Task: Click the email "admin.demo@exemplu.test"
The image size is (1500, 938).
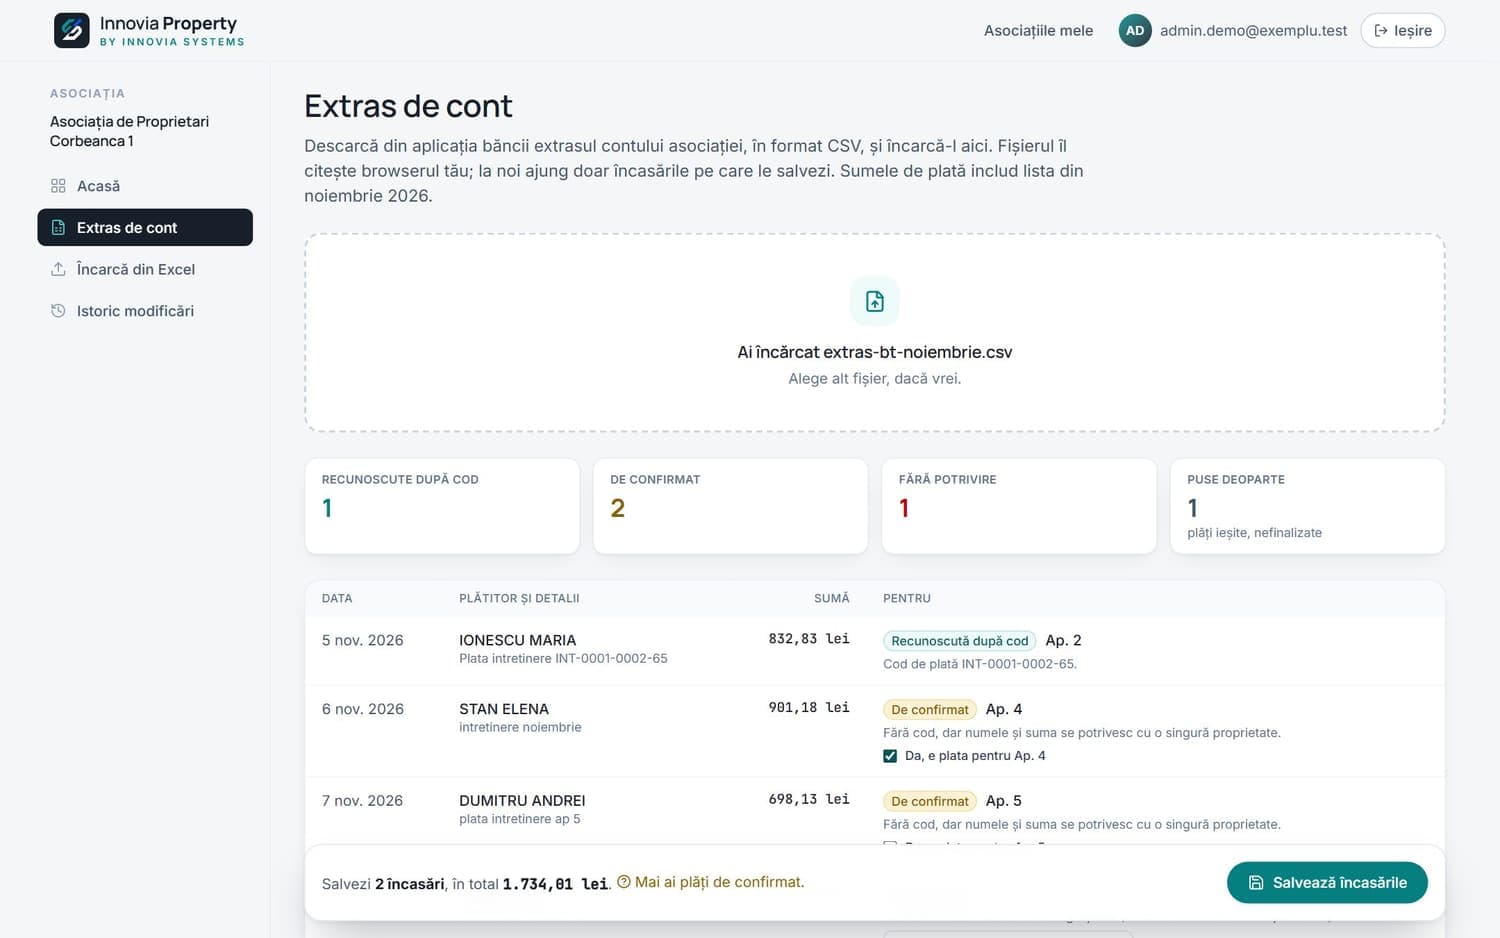Action: coord(1254,31)
